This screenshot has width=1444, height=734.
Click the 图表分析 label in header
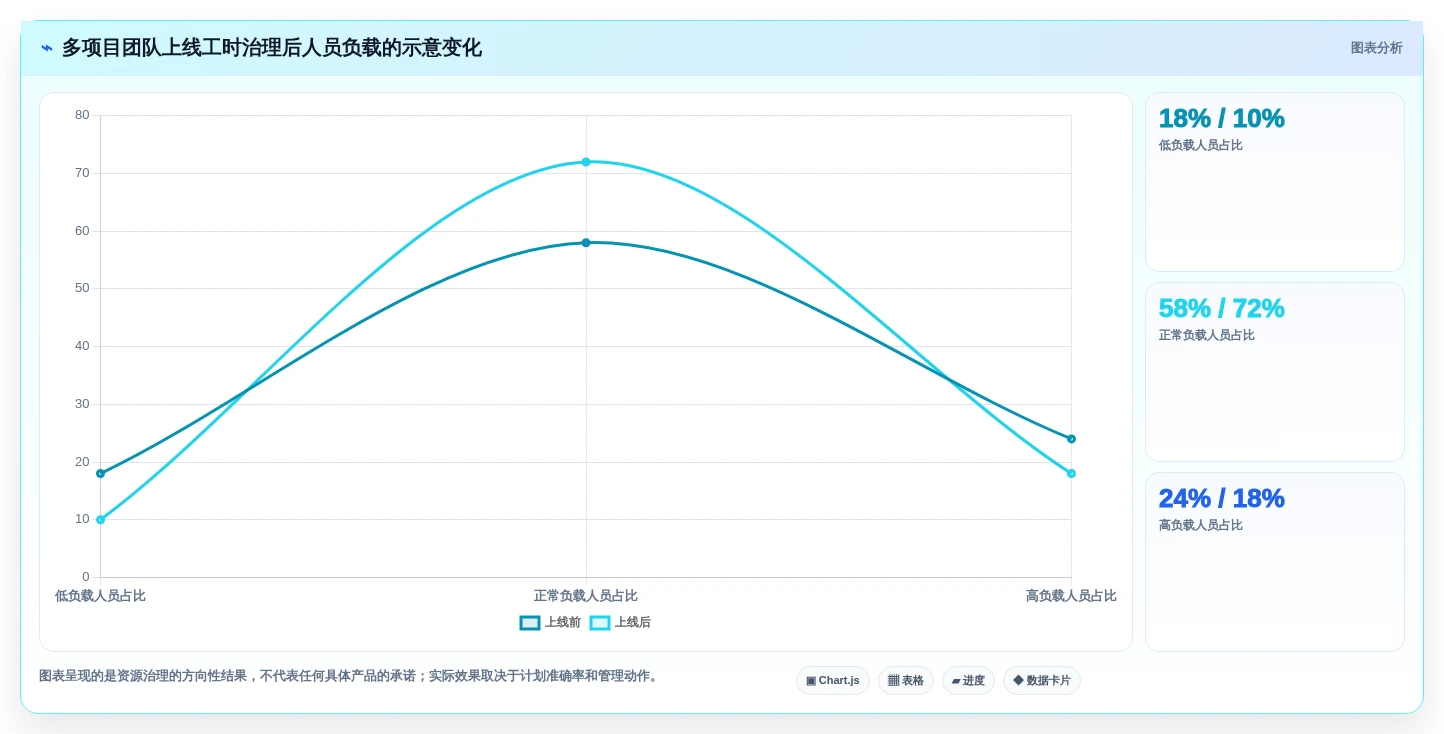1376,48
